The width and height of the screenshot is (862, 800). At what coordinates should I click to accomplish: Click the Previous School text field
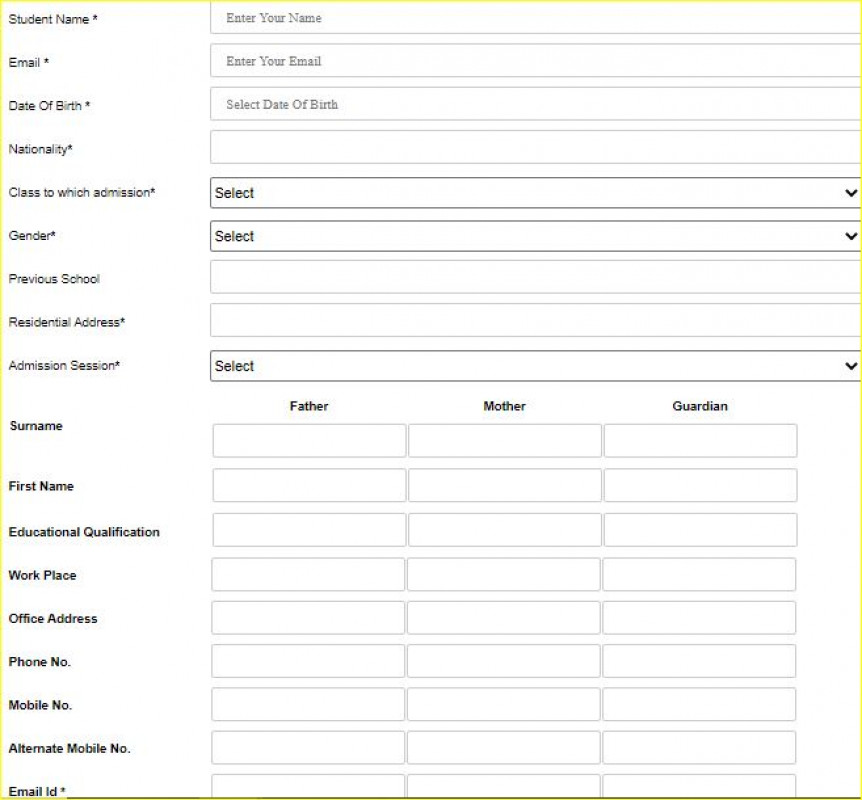(x=535, y=277)
